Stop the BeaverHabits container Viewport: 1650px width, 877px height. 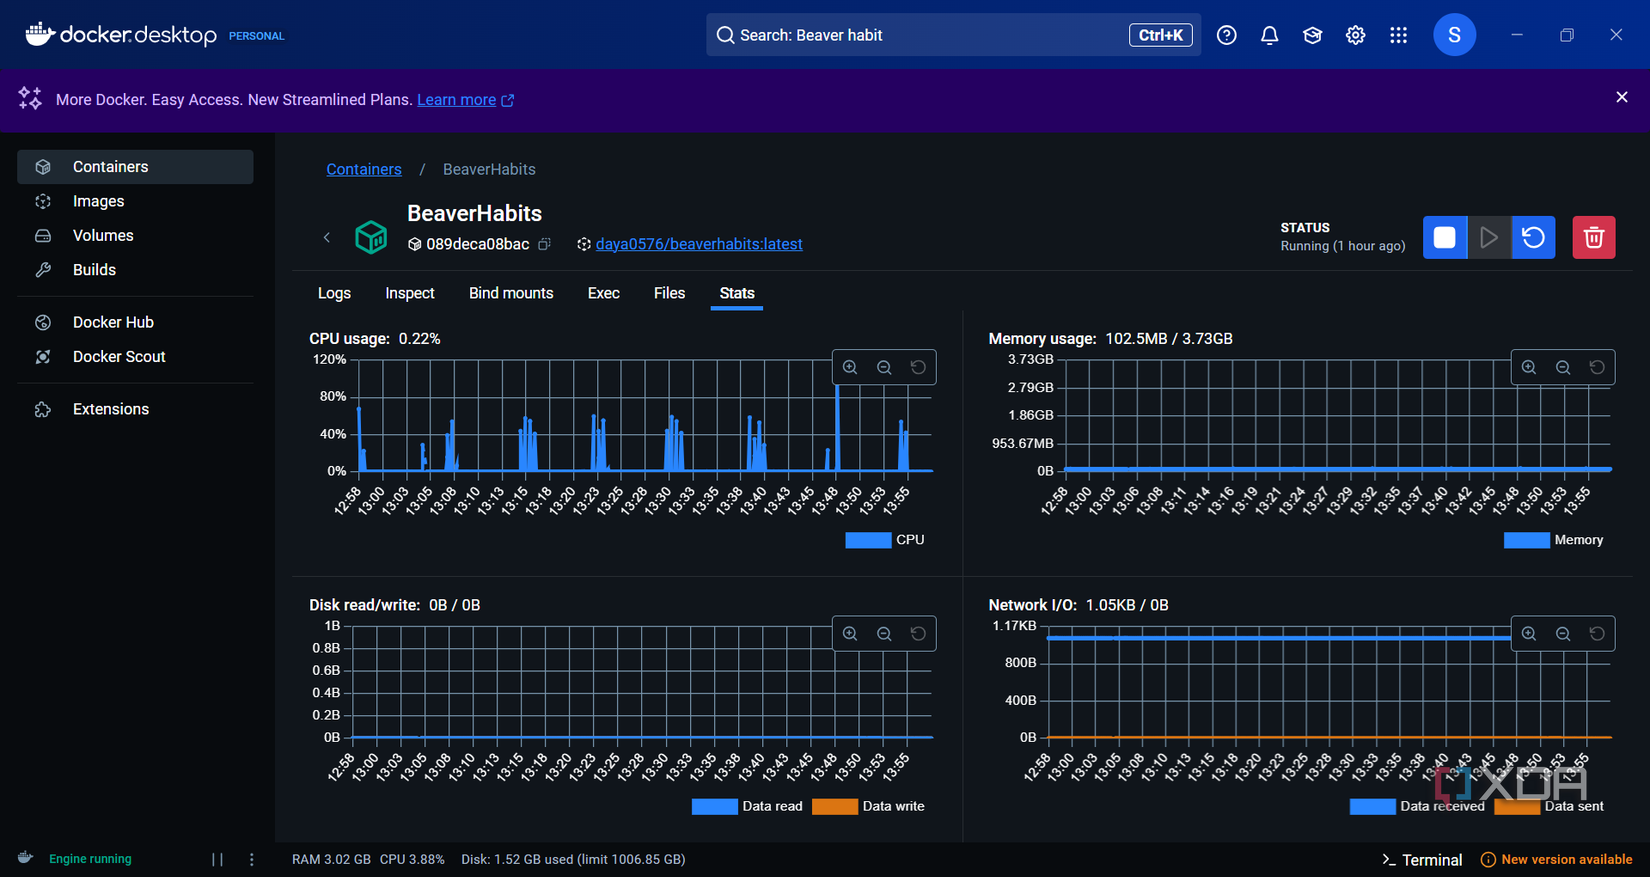1444,238
